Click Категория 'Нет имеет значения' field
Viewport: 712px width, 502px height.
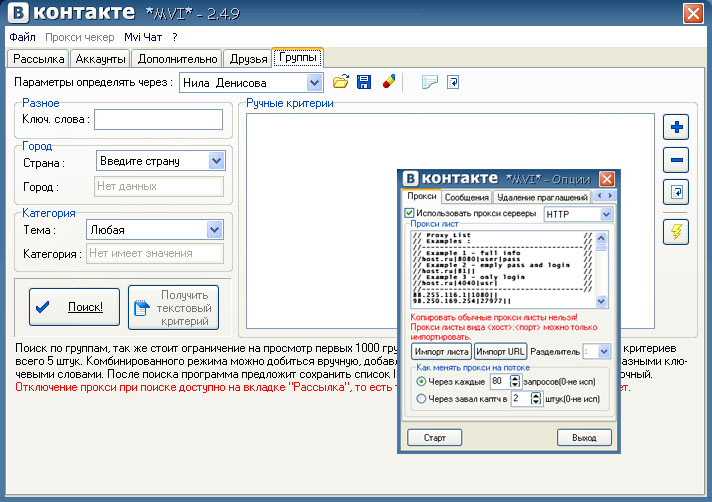click(154, 253)
